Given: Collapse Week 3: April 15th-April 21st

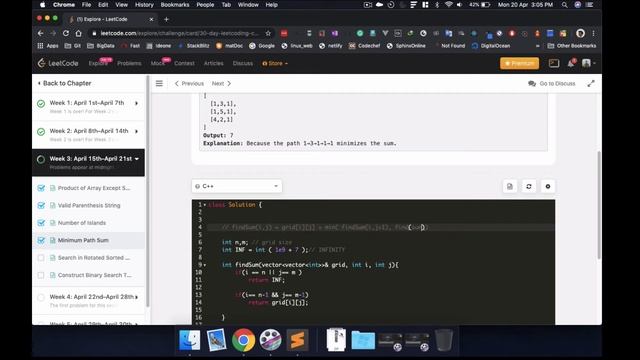Looking at the screenshot, I should point(137,159).
